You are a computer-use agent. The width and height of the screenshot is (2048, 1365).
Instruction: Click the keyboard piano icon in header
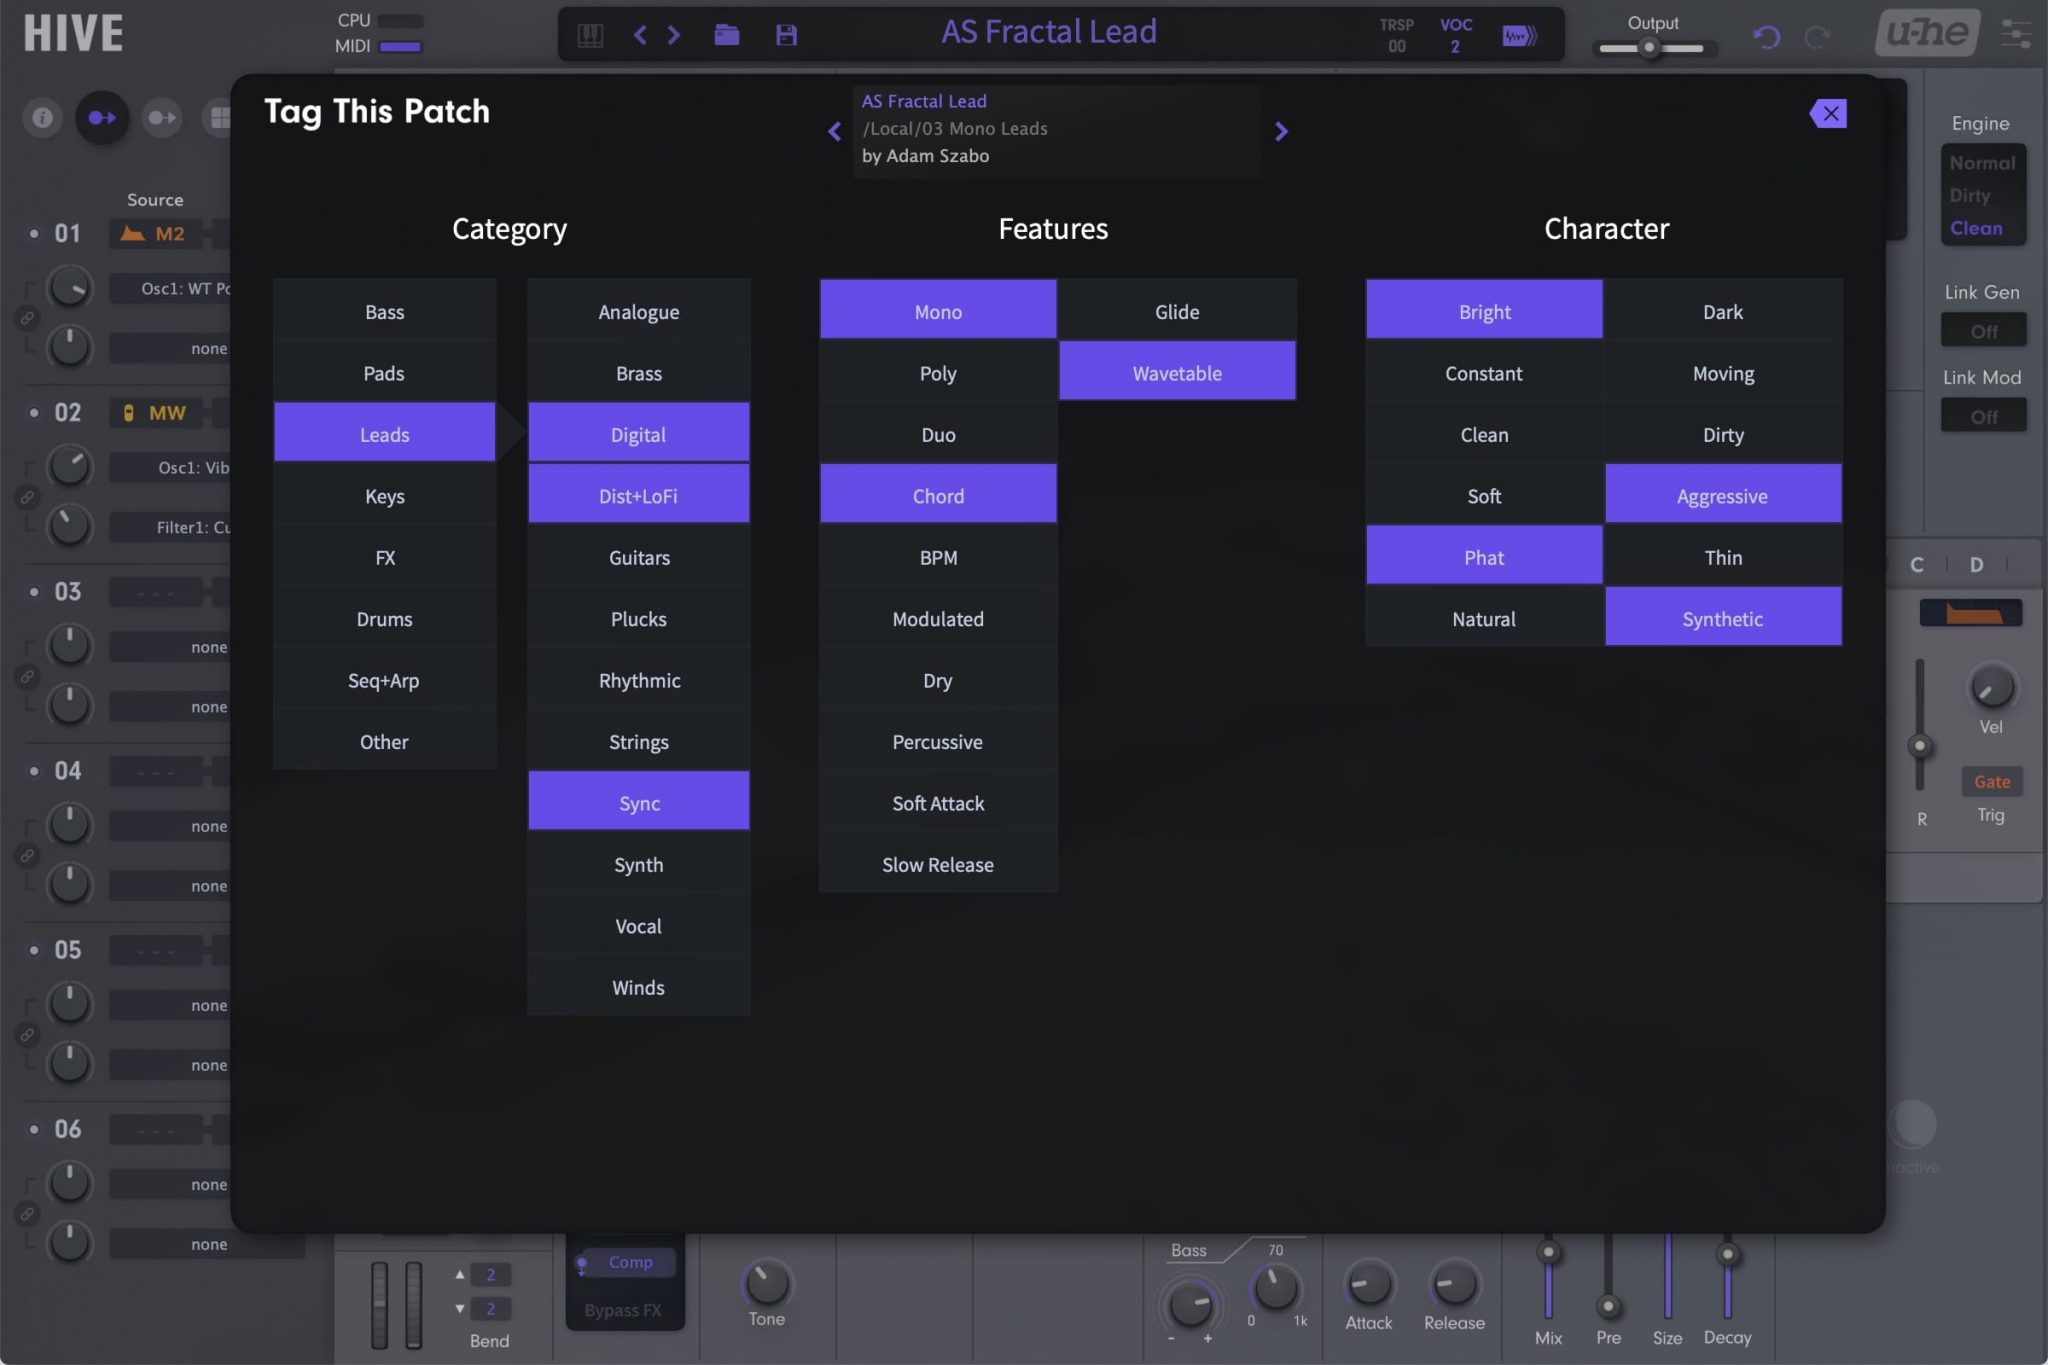(x=590, y=36)
